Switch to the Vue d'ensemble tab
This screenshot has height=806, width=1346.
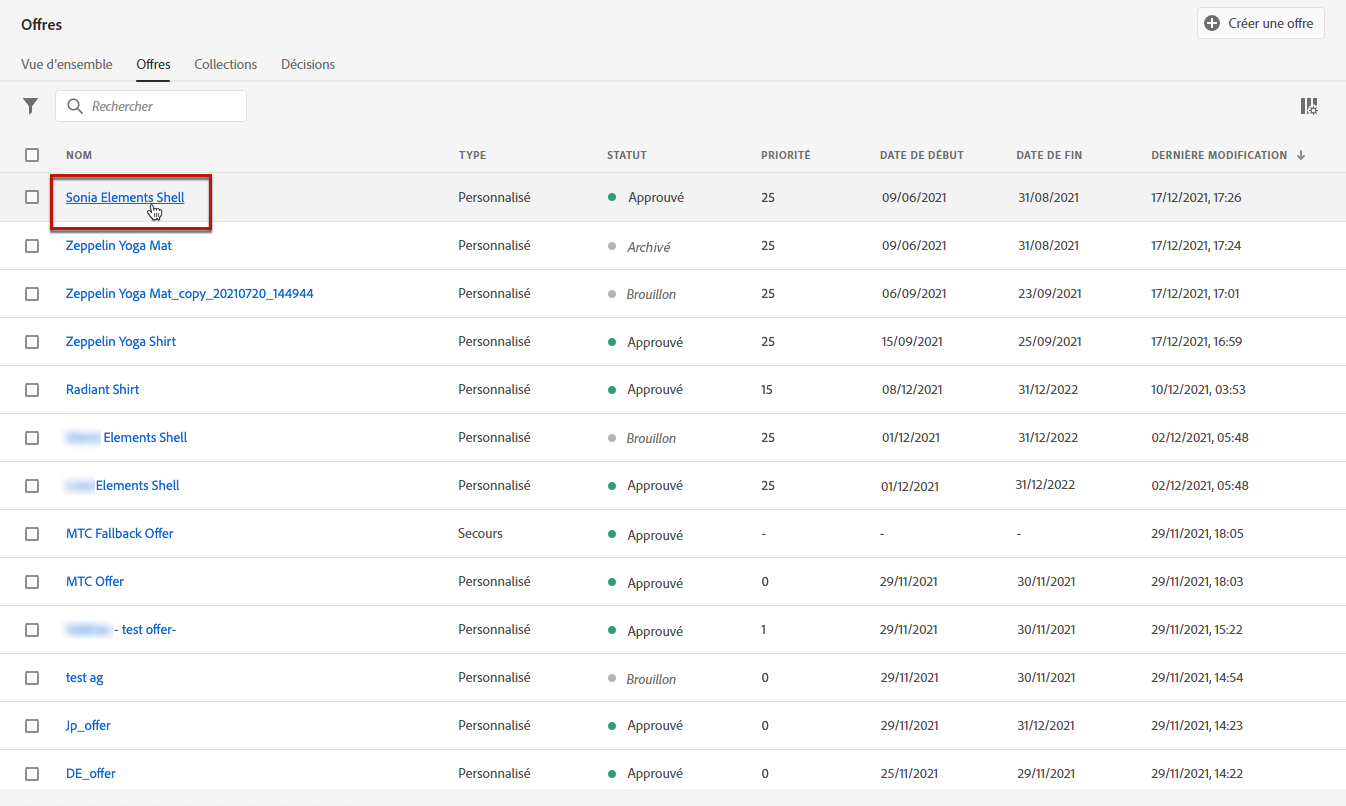tap(67, 64)
